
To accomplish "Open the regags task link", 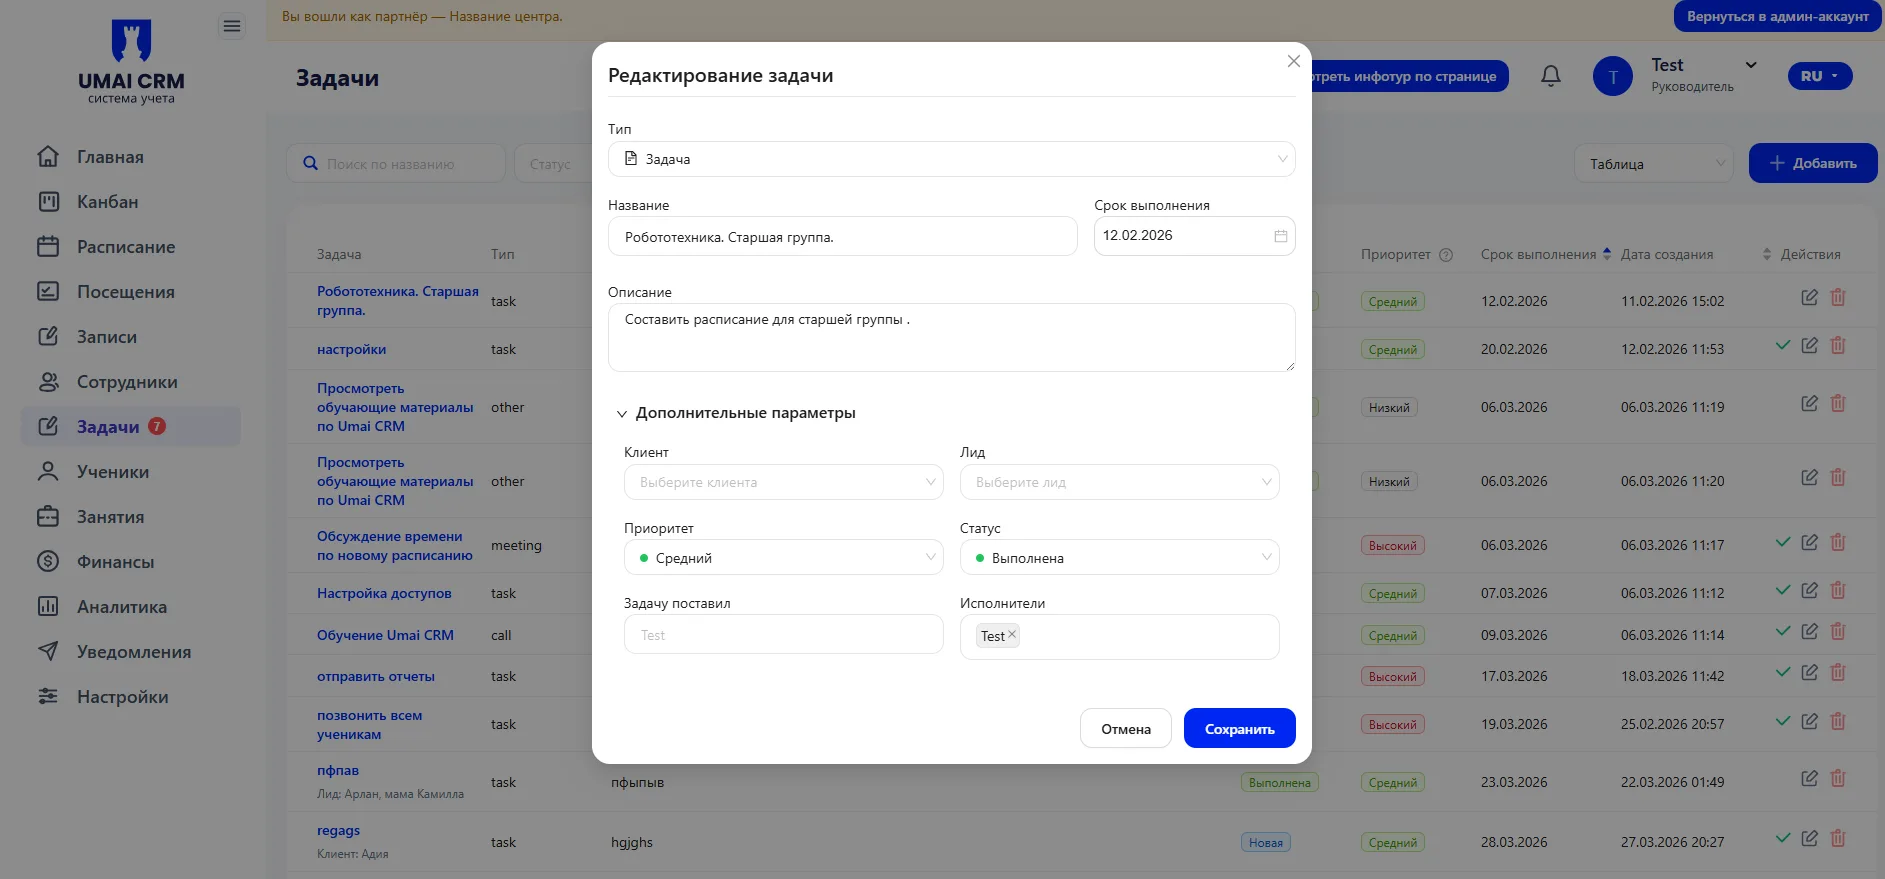I will tap(338, 830).
